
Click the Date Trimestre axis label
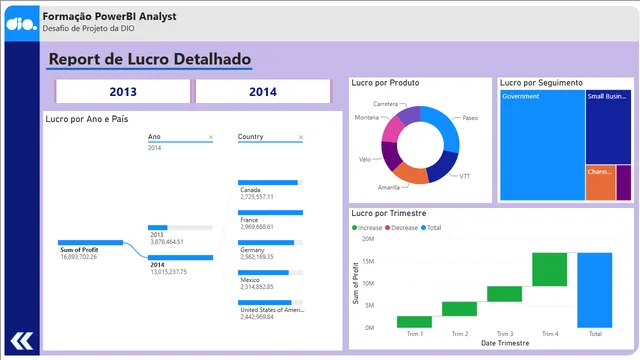(505, 343)
